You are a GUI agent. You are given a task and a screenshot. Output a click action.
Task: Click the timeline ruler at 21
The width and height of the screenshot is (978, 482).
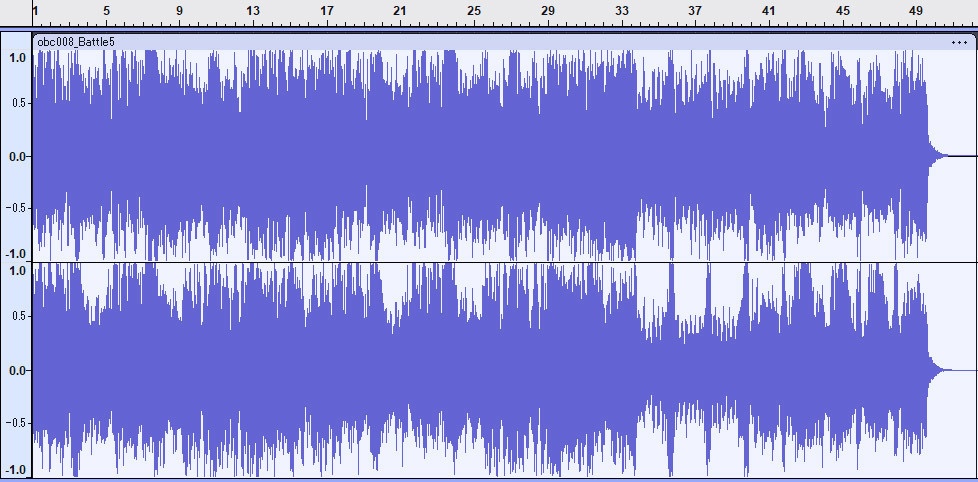(x=400, y=11)
